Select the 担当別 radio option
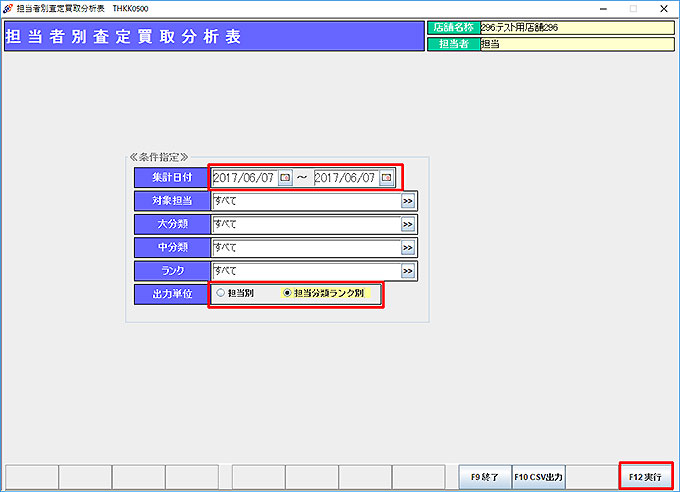680x492 pixels. coord(235,293)
